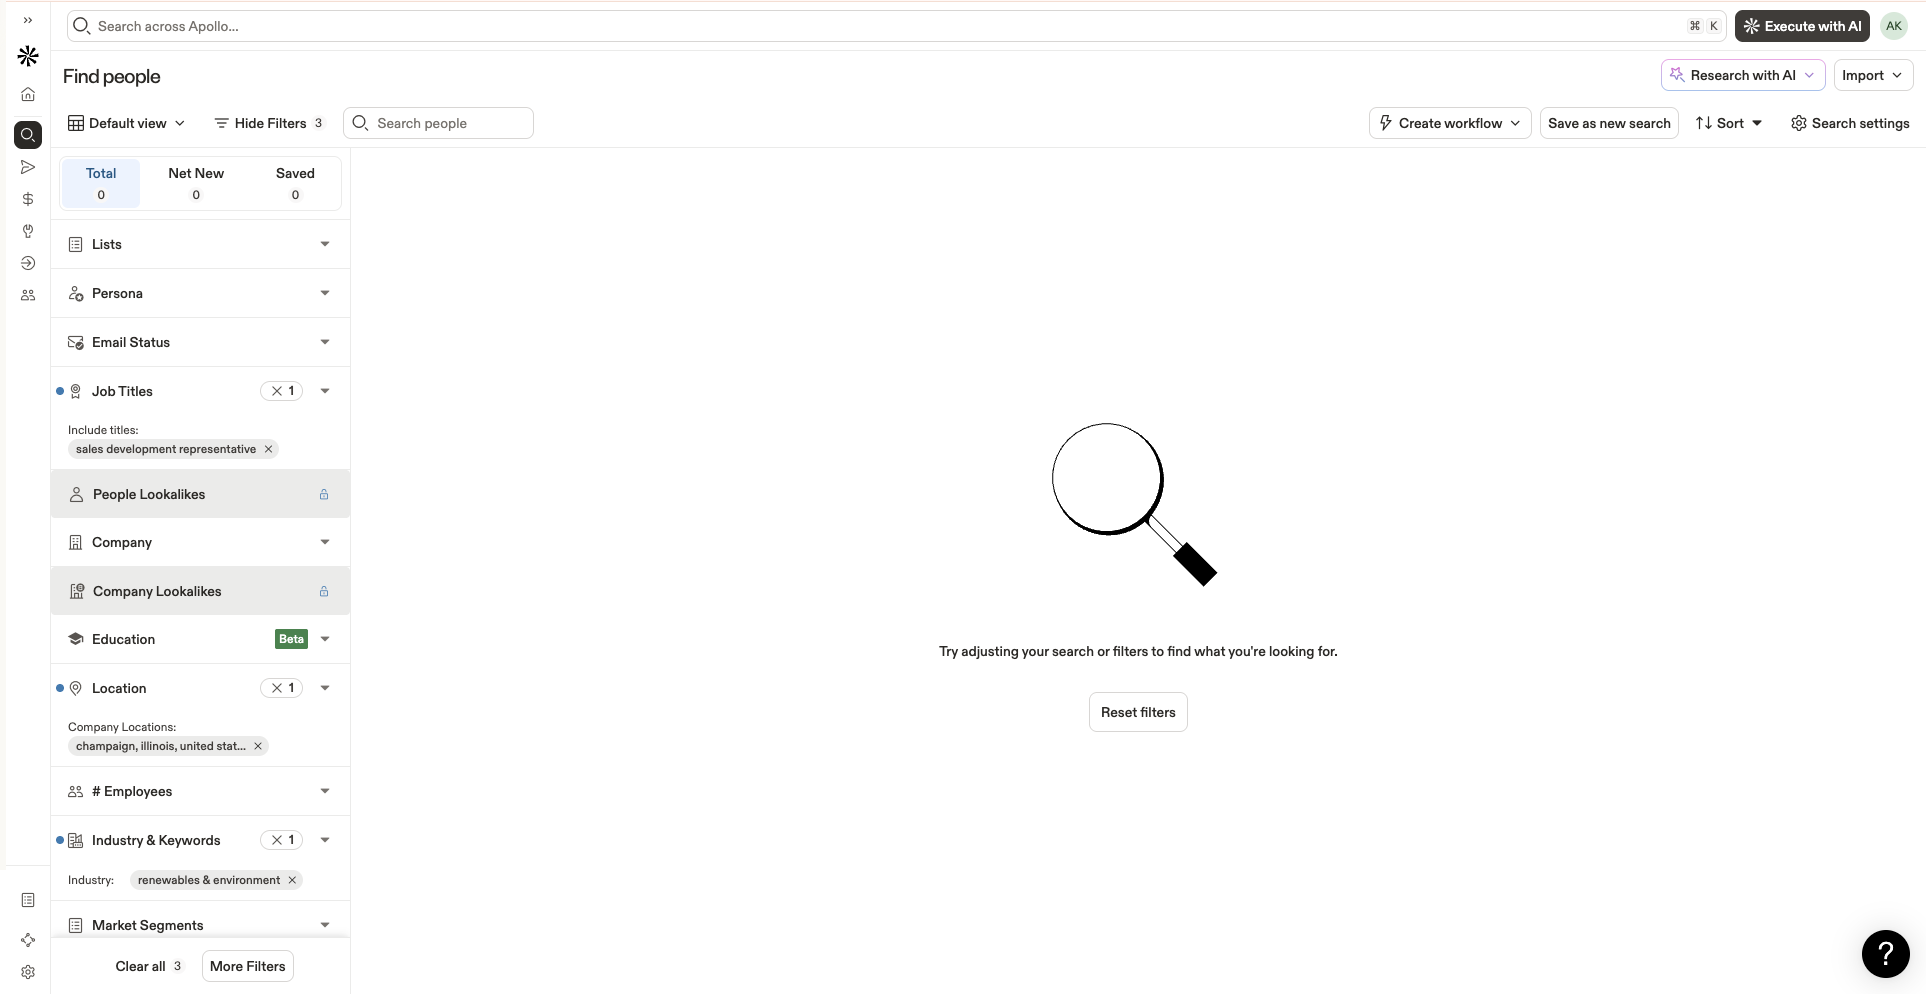Switch to the Net New tab
Viewport: 1926px width, 994px height.
point(195,183)
